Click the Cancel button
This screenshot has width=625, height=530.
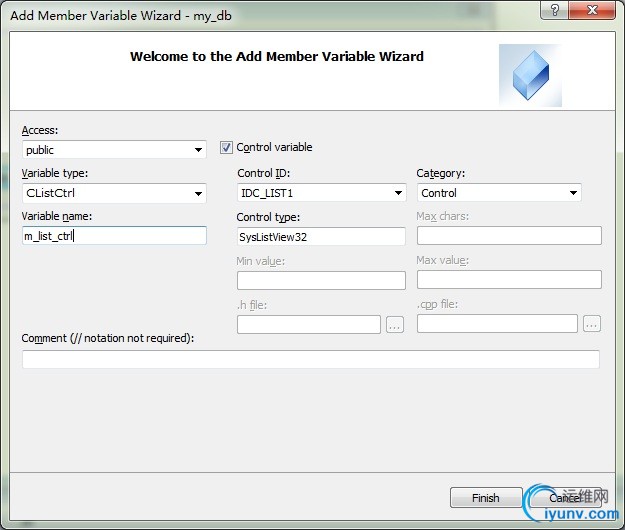565,498
